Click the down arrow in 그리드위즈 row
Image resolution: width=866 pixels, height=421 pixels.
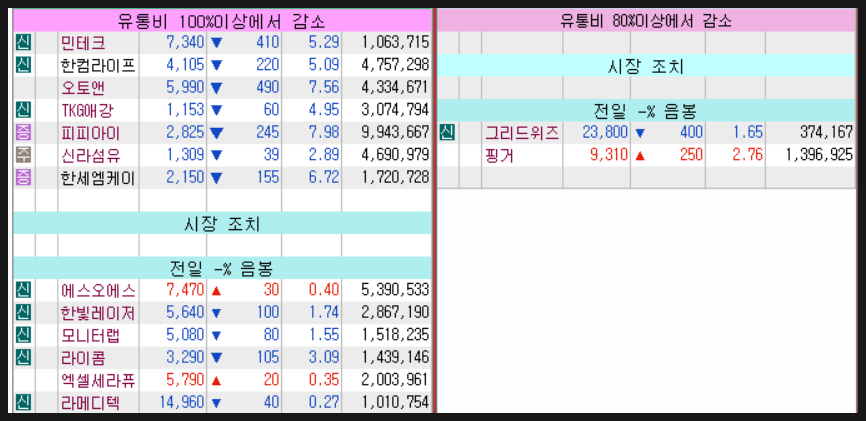click(640, 133)
